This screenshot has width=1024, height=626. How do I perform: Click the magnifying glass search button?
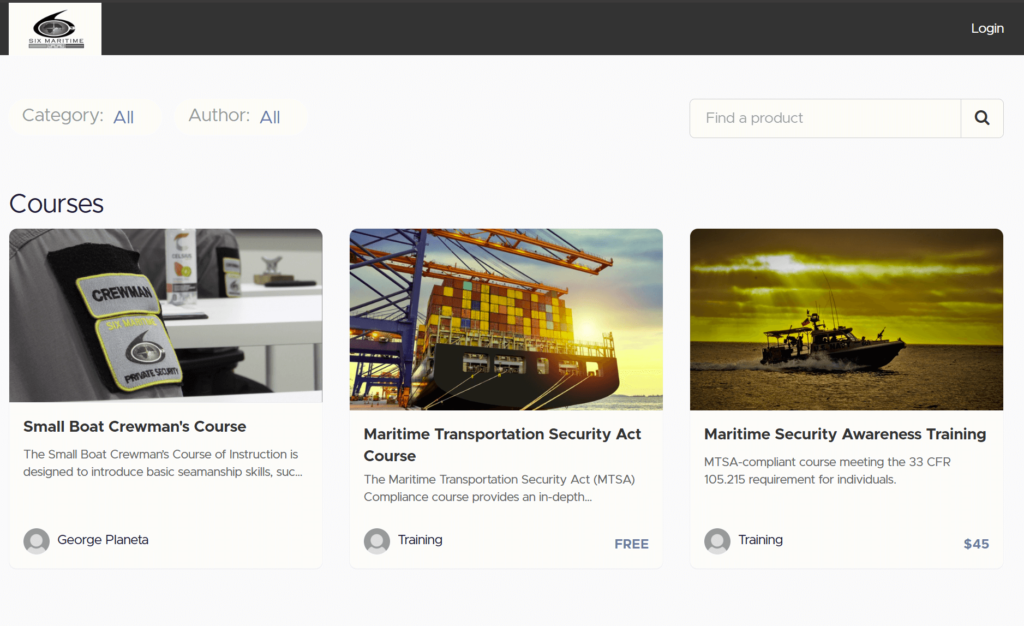982,118
